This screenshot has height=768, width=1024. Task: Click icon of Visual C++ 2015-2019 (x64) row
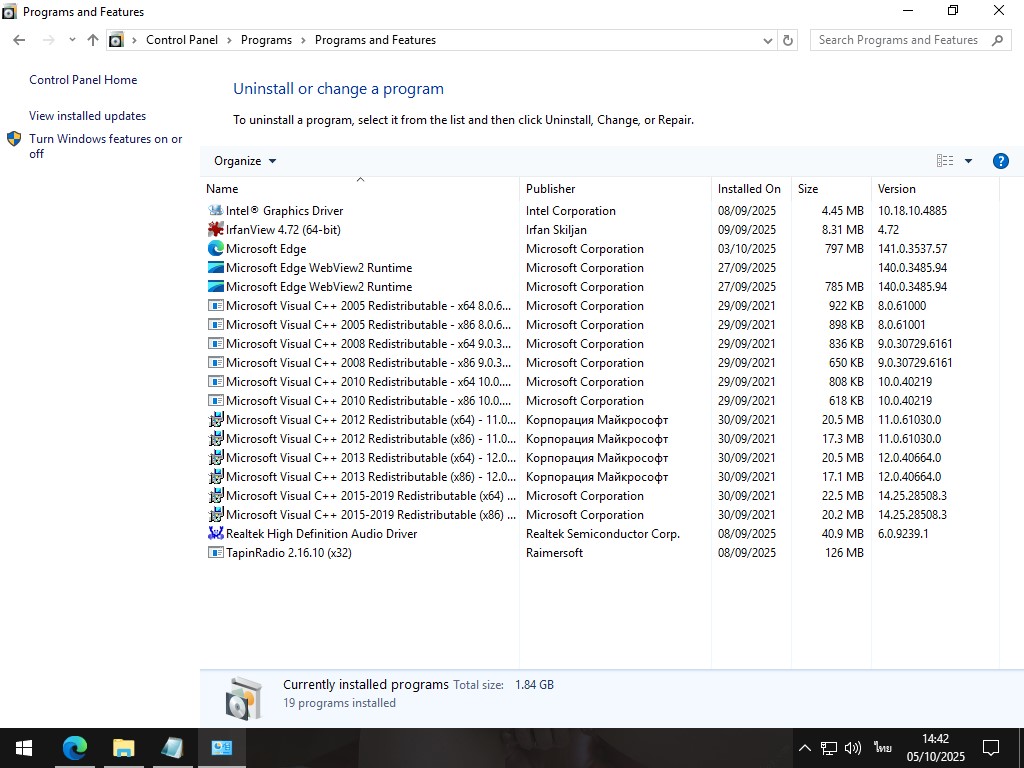[x=216, y=495]
